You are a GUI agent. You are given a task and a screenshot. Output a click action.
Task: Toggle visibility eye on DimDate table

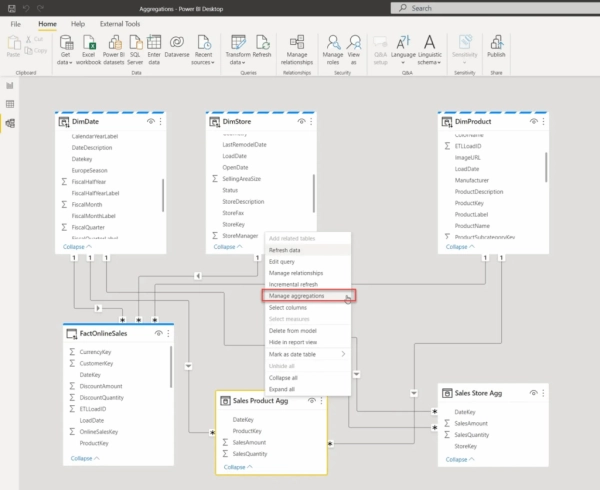151,121
